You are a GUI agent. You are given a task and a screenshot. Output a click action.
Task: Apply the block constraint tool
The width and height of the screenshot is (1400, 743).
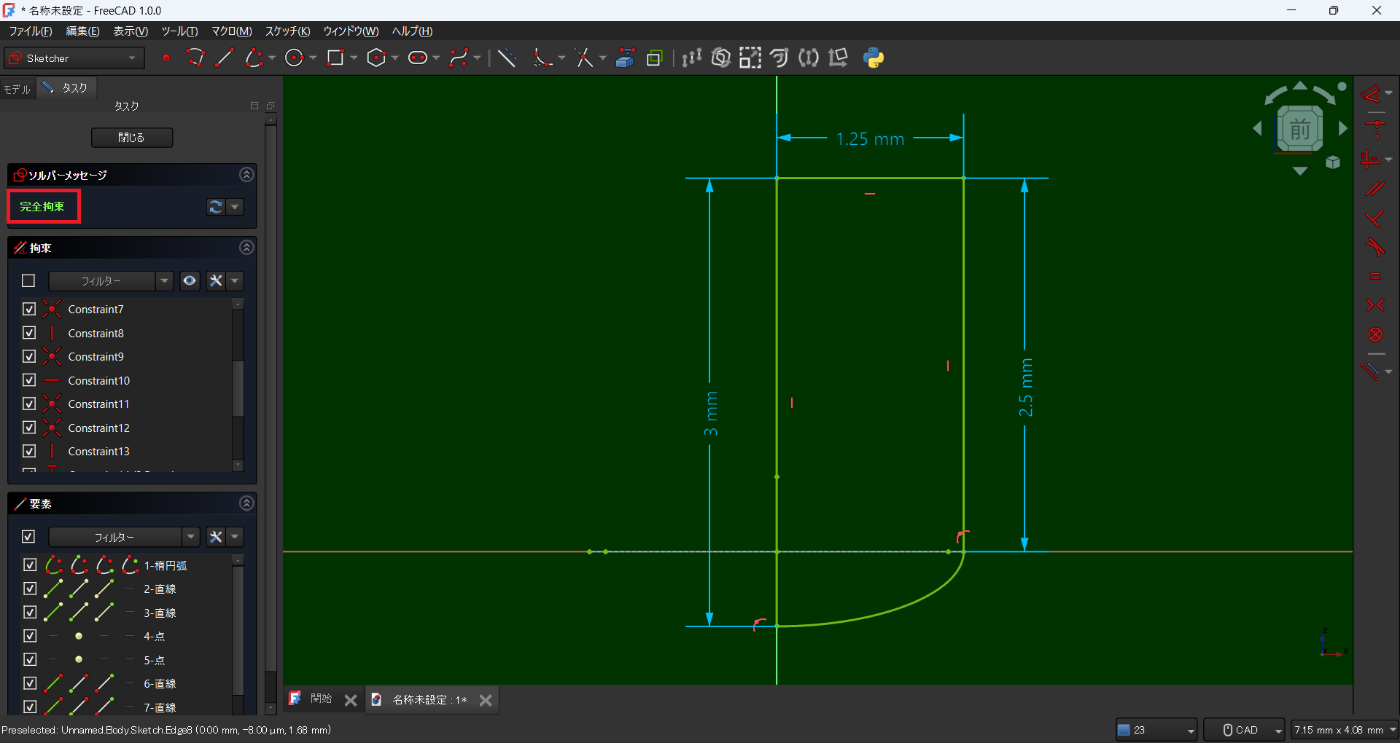[x=1374, y=334]
